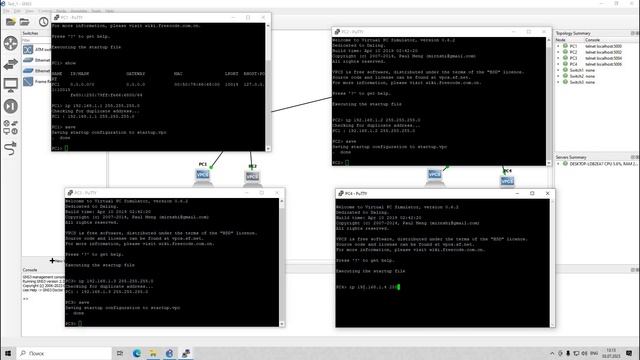Image resolution: width=640 pixels, height=360 pixels.
Task: Maximize the PC4 PuTTY window
Action: 532,193
